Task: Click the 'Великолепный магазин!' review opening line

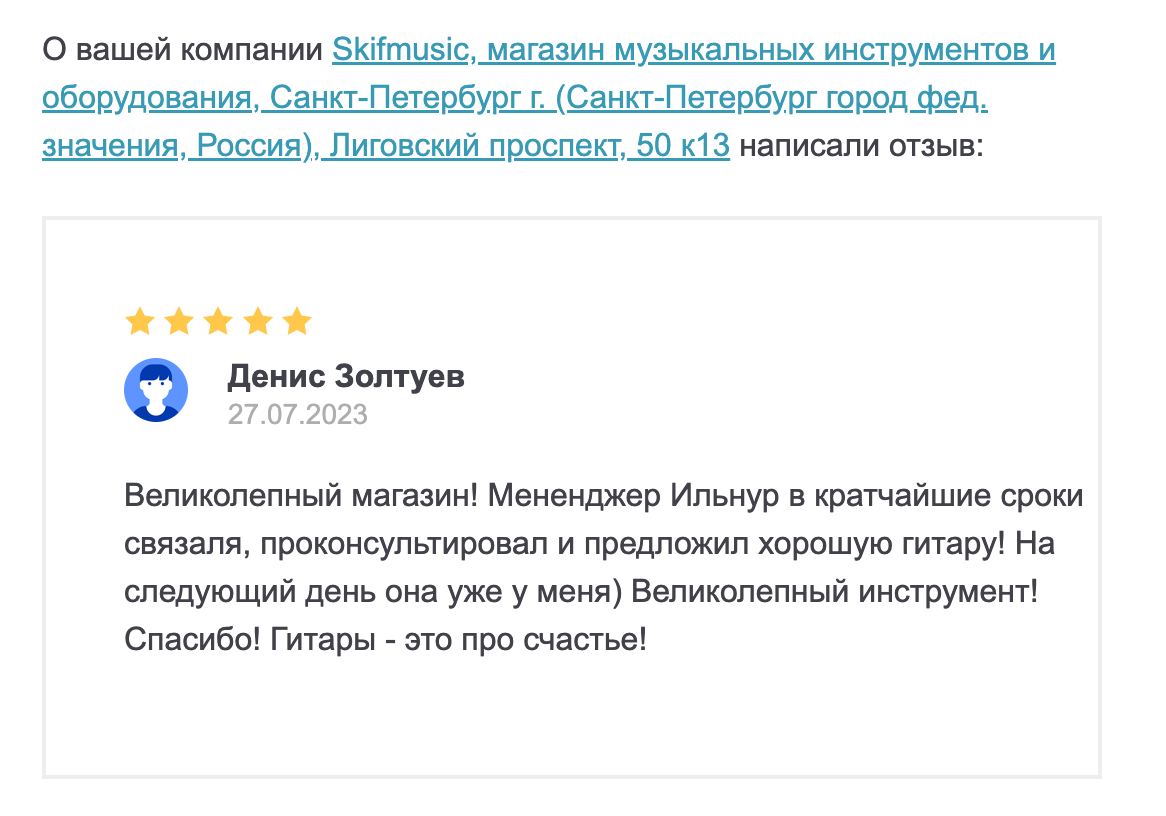Action: pyautogui.click(x=301, y=495)
